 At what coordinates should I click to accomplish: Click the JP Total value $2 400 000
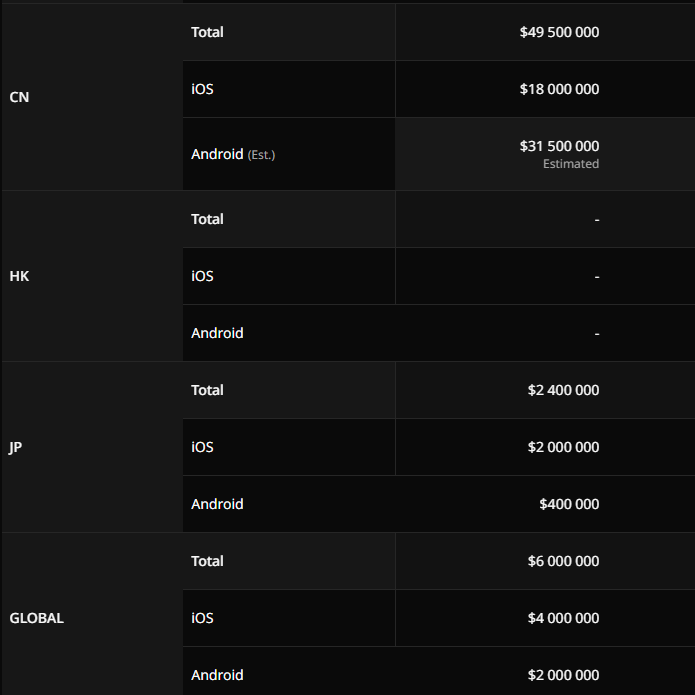[563, 390]
